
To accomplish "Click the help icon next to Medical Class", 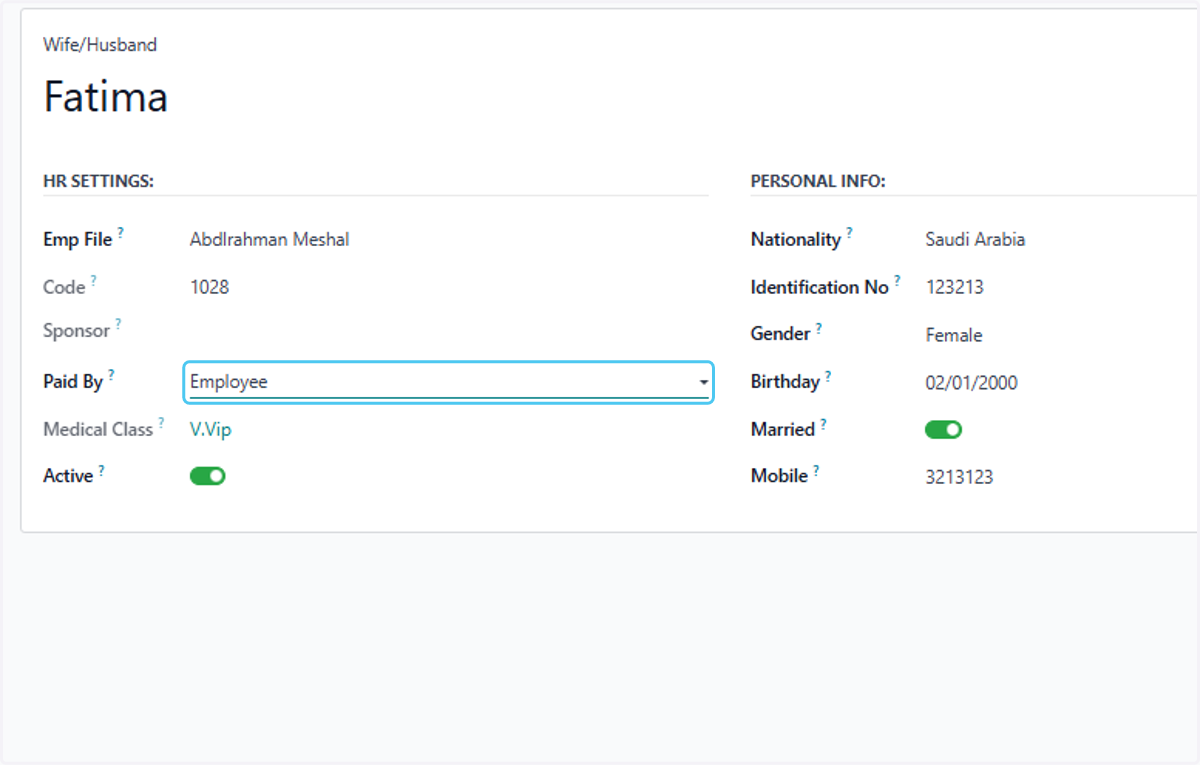I will tap(161, 423).
